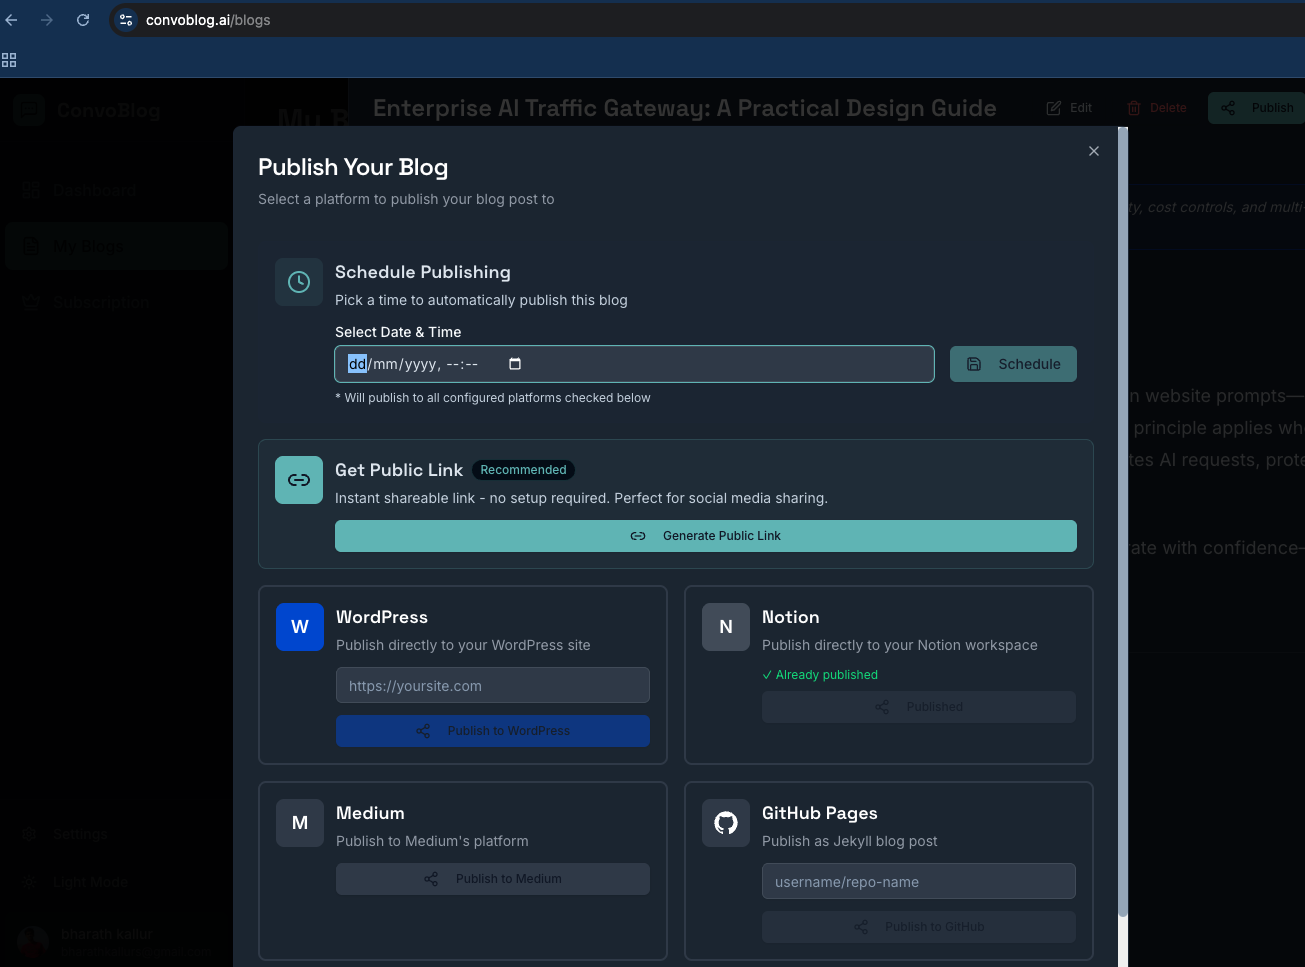Click the Schedule Publishing heading
The width and height of the screenshot is (1305, 967).
[x=423, y=272]
